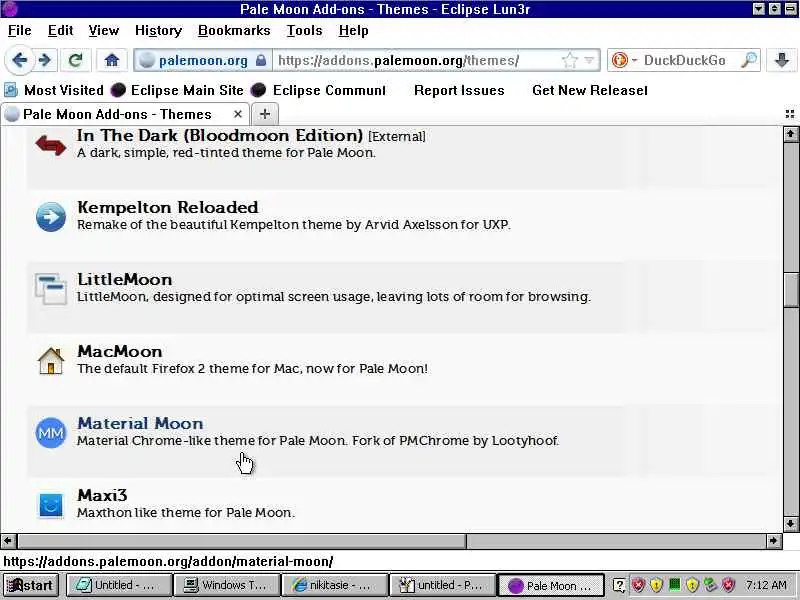Click the vertical scrollbar thumb

pos(790,289)
